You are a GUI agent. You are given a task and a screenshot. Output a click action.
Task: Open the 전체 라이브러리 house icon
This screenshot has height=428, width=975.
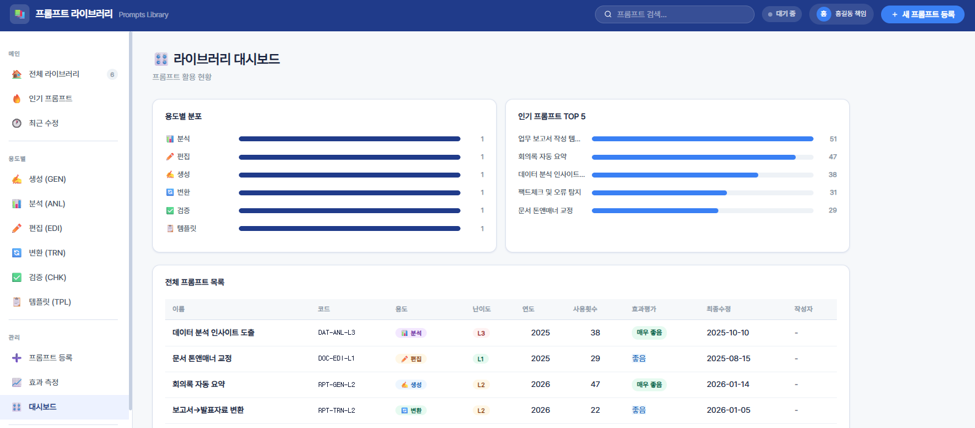(x=17, y=74)
